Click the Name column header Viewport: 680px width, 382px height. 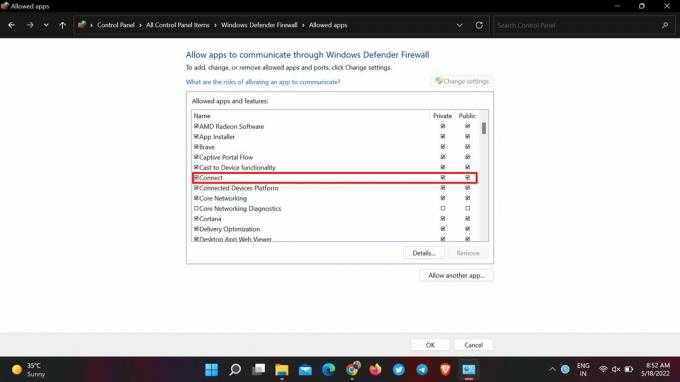[x=202, y=116]
